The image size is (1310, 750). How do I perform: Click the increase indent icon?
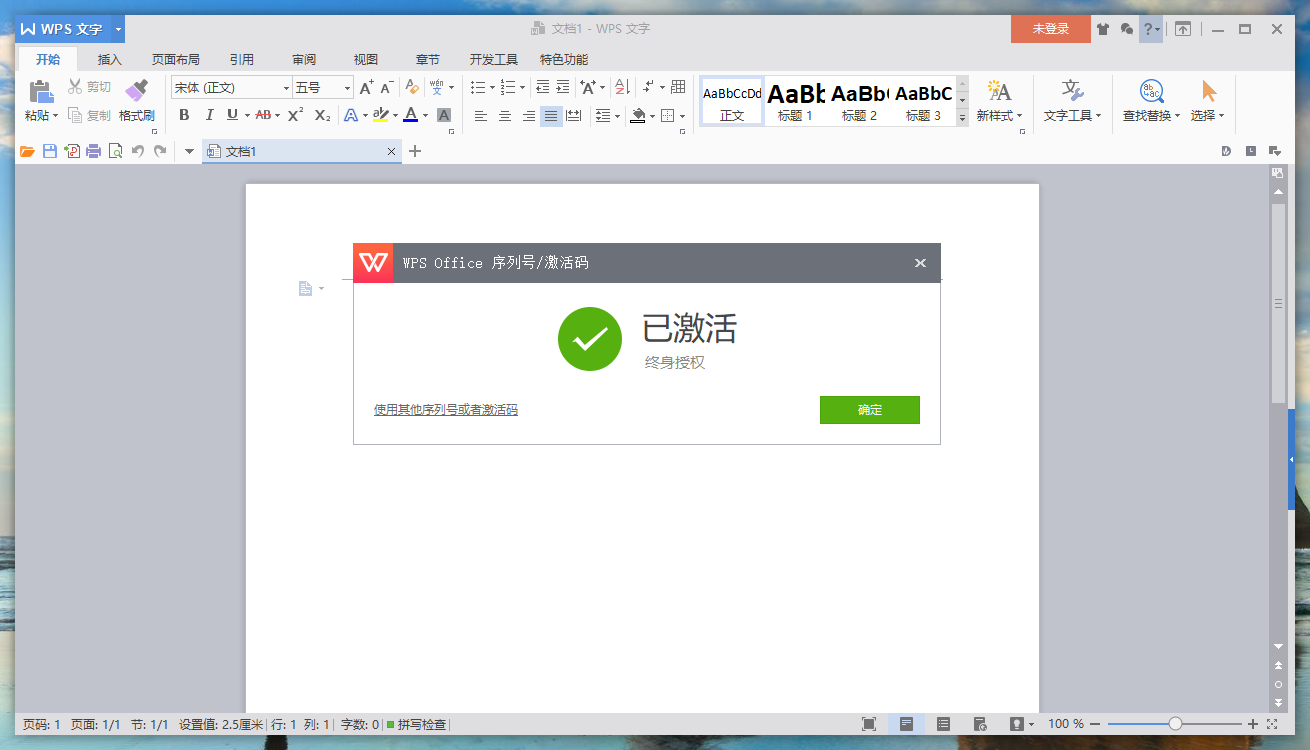coord(563,88)
